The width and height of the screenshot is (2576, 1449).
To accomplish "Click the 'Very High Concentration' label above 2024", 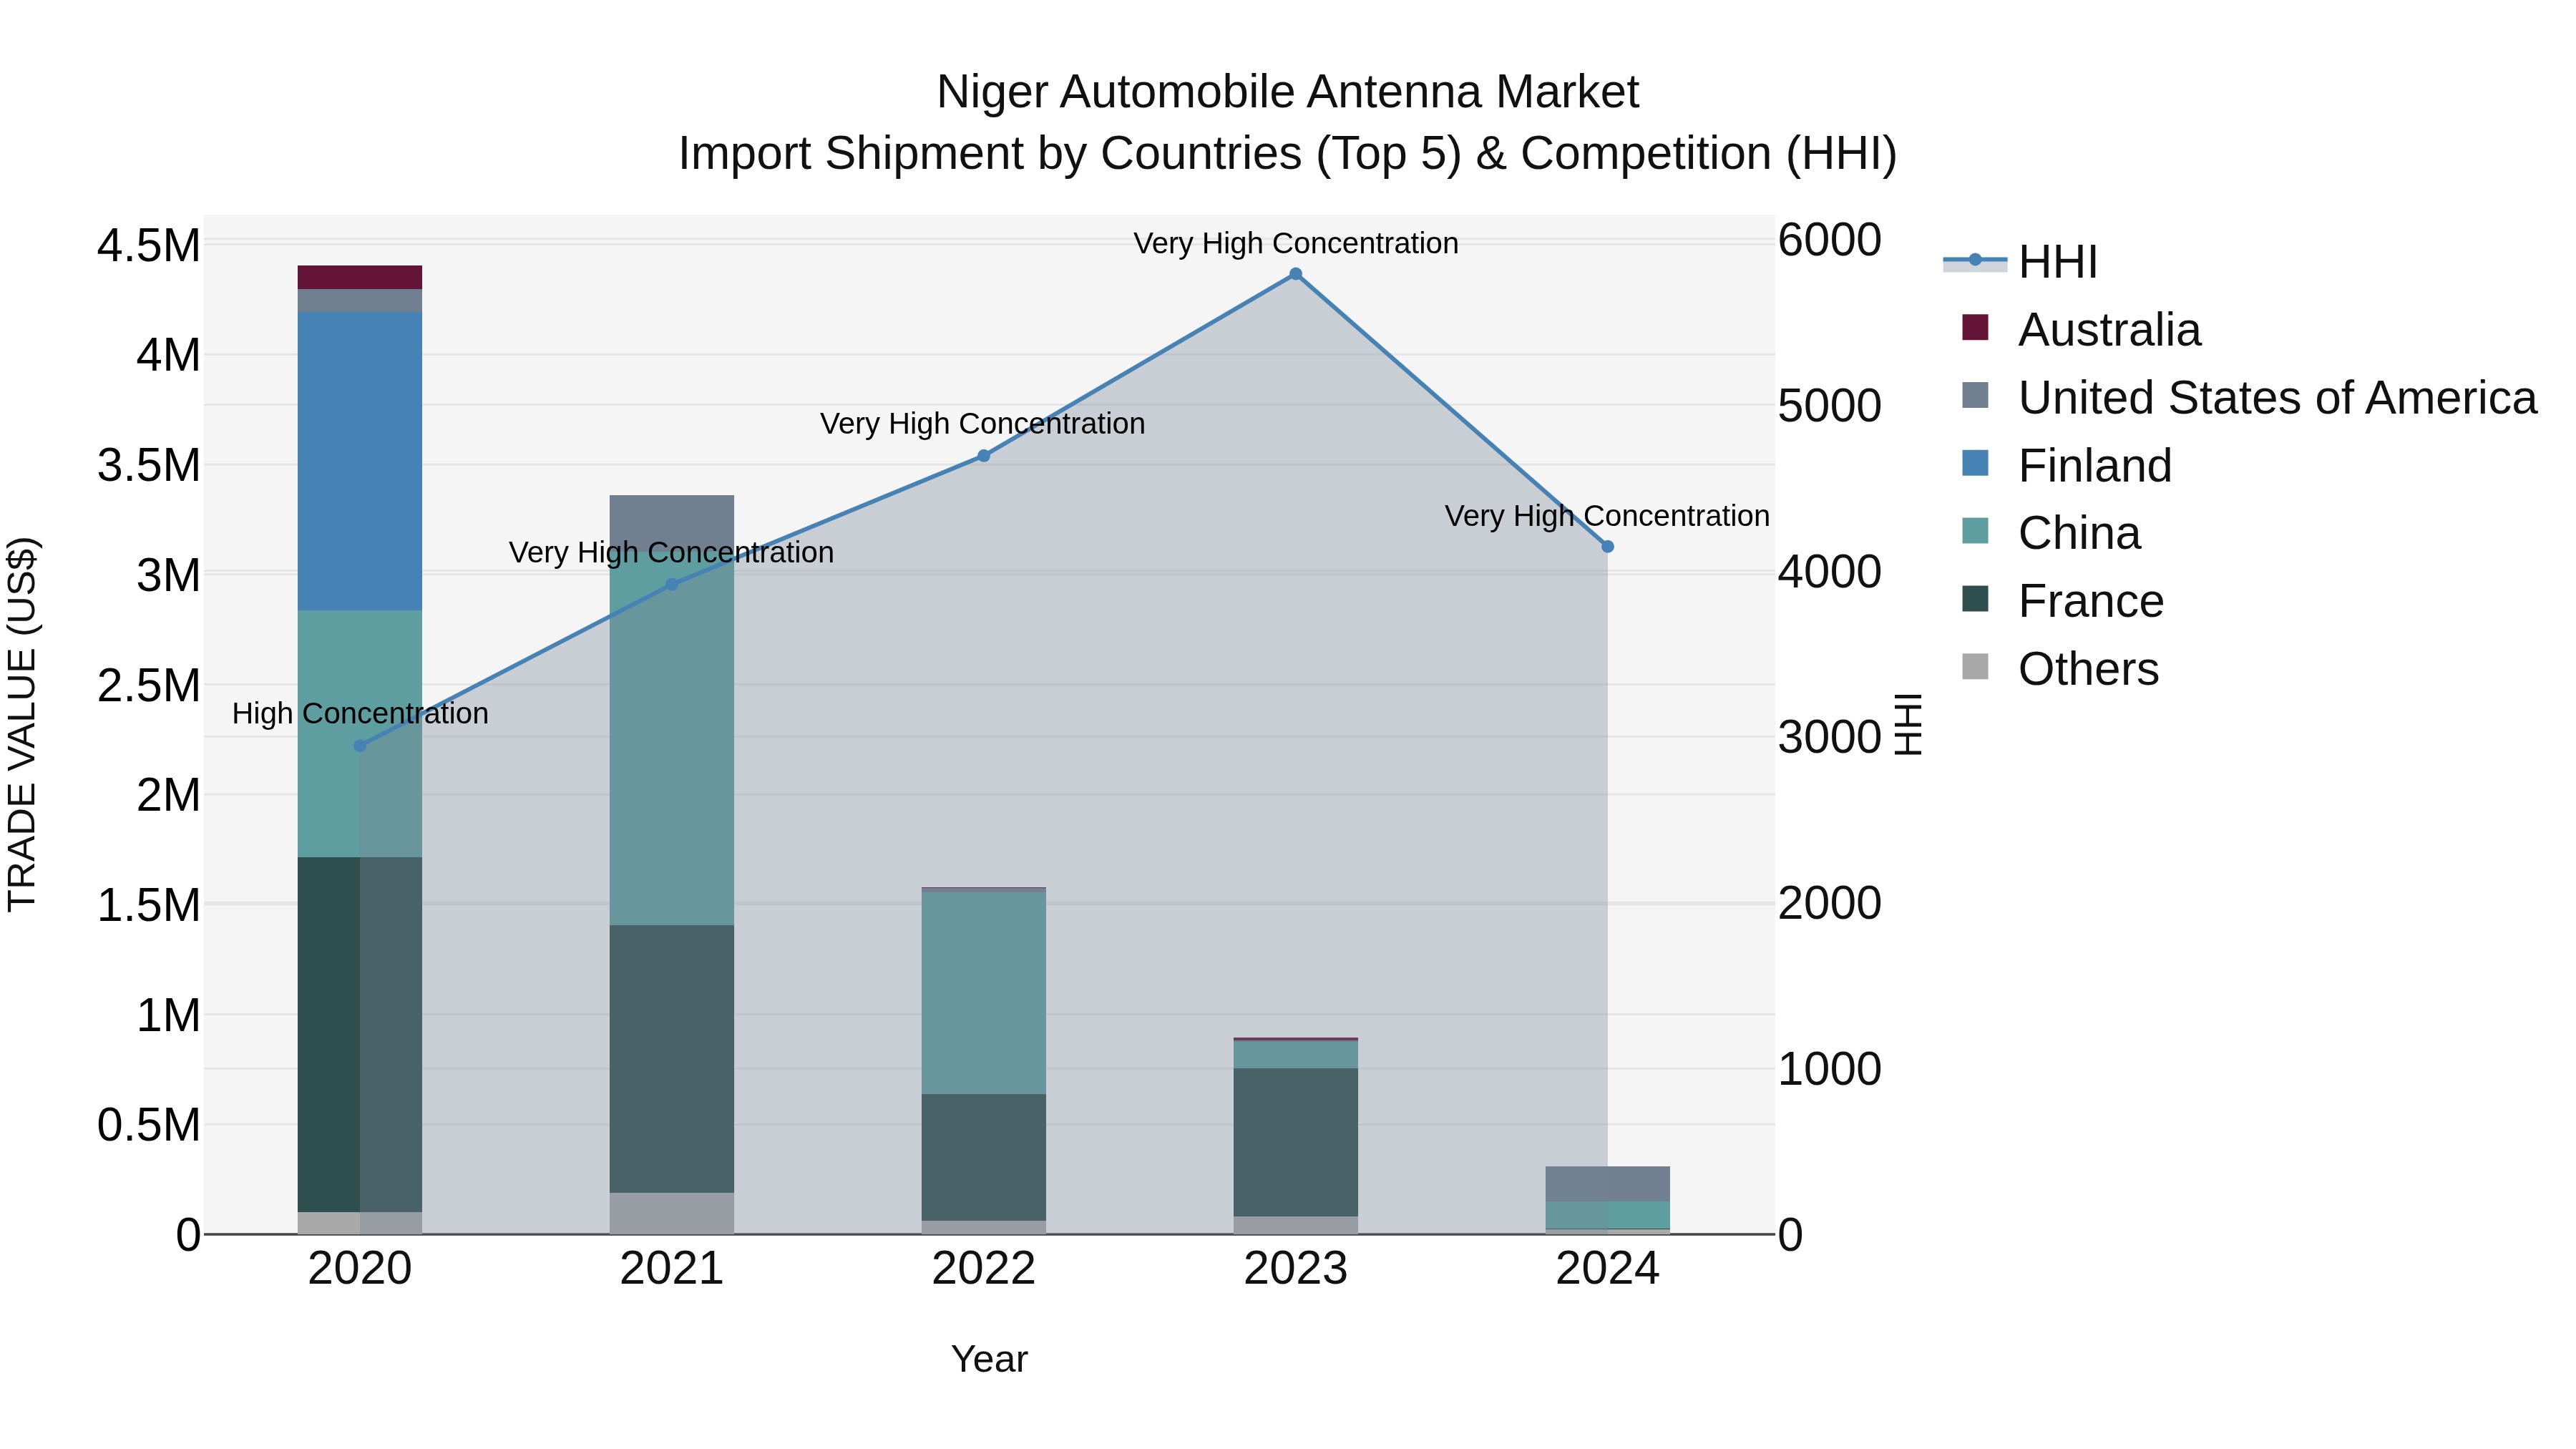I will pyautogui.click(x=1607, y=516).
